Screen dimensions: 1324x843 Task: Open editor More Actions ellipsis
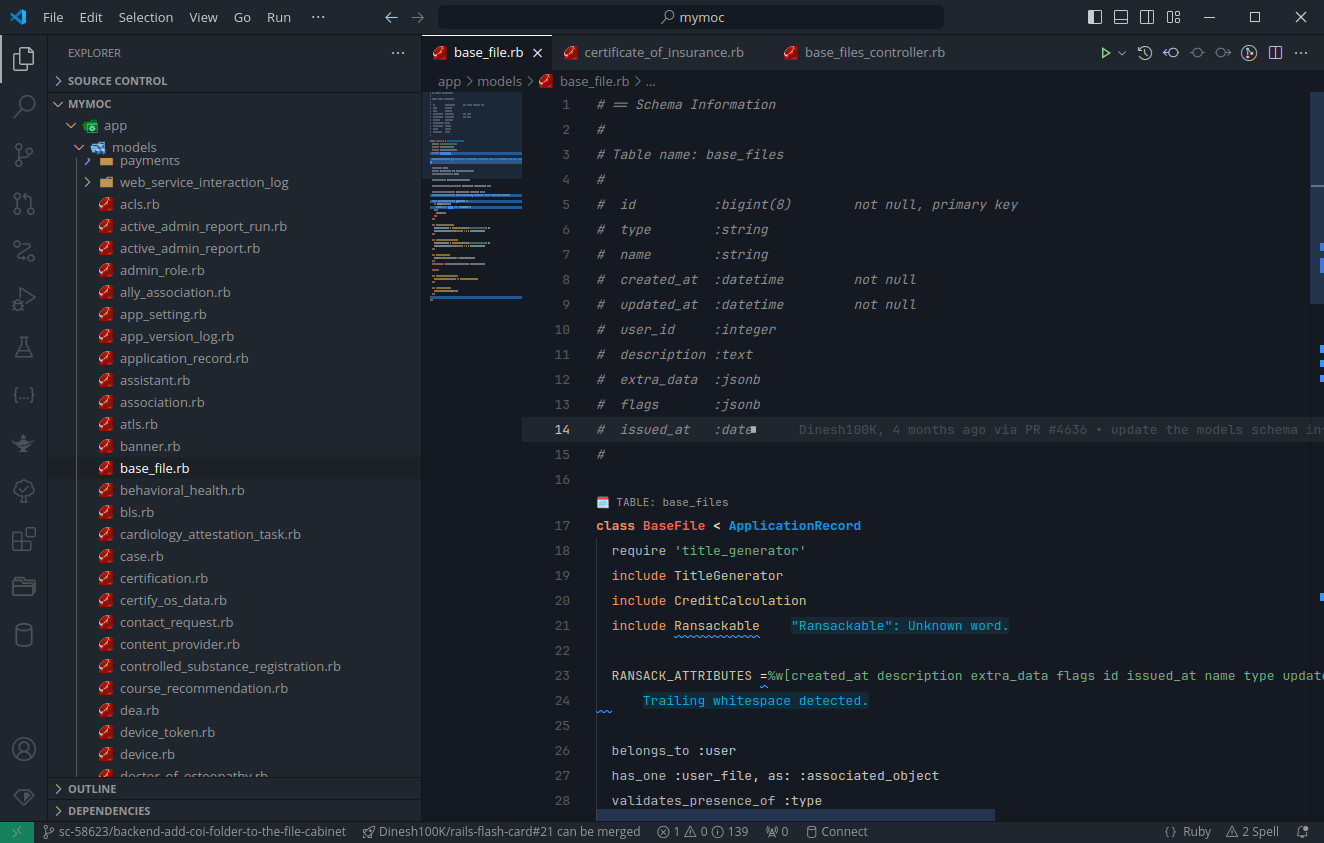1302,53
